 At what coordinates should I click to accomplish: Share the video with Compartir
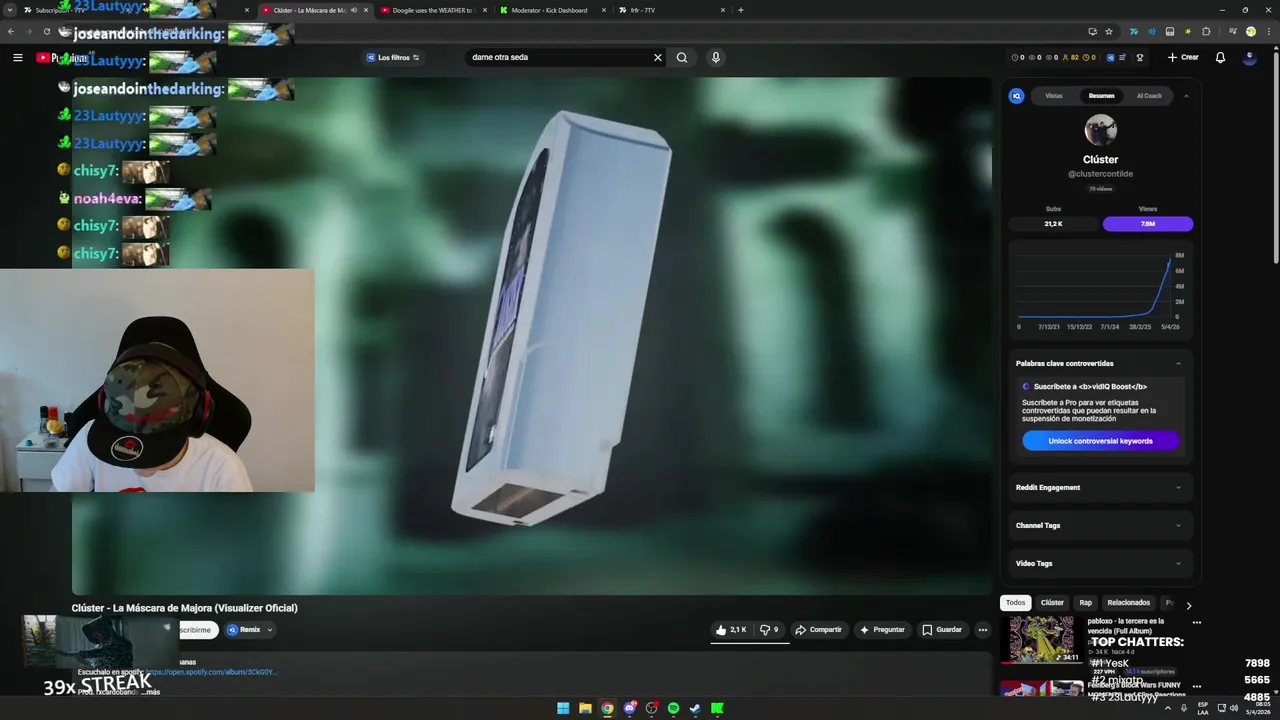(x=818, y=630)
